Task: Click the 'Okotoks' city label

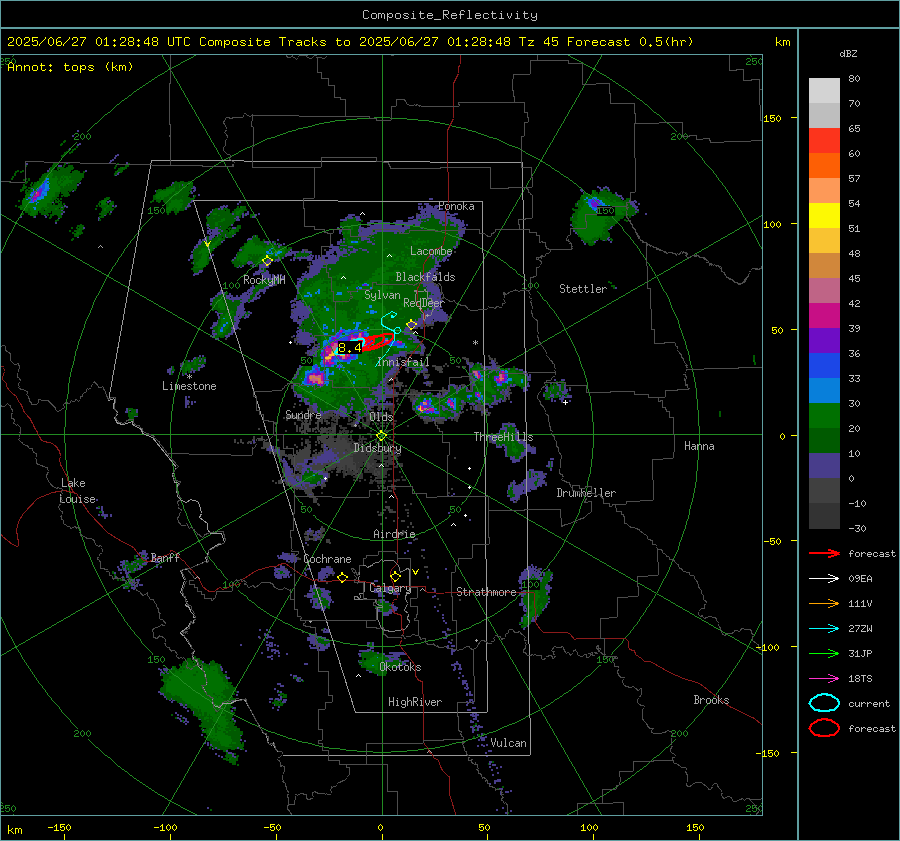Action: tap(400, 667)
